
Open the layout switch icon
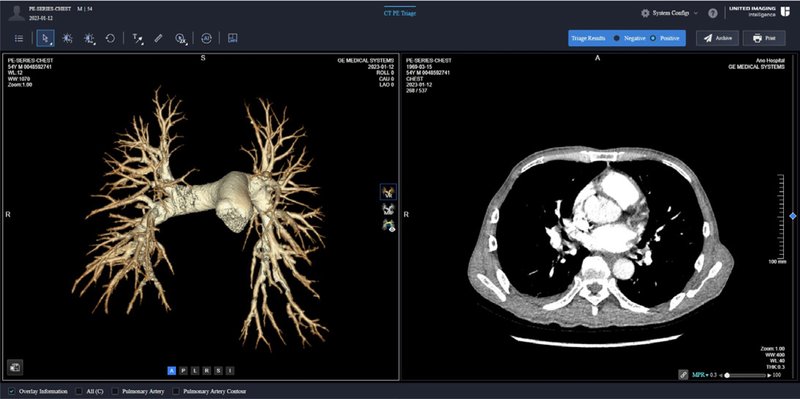[233, 38]
